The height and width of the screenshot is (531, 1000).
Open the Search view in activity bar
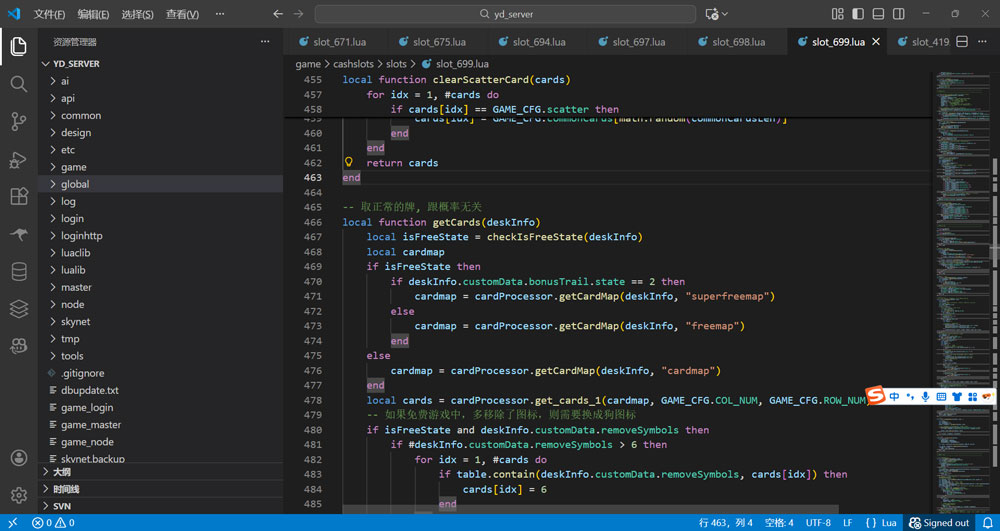pos(18,84)
